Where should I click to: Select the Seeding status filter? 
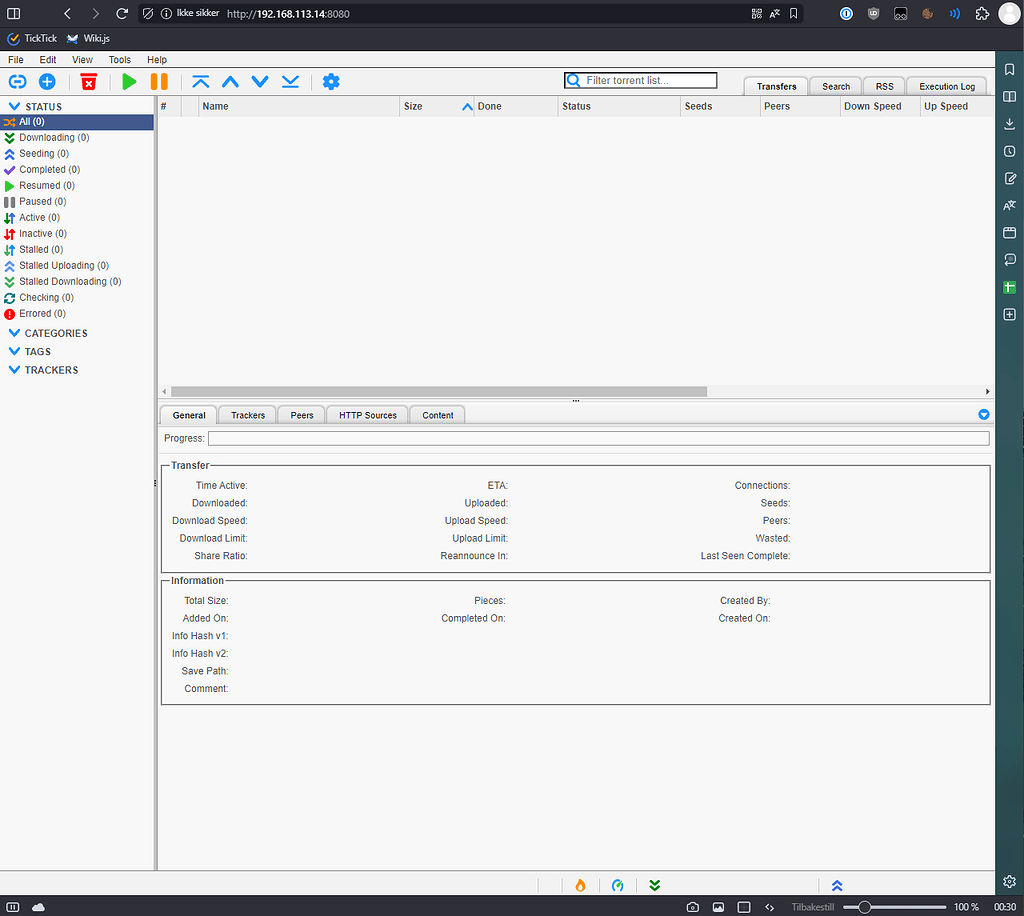(x=44, y=153)
